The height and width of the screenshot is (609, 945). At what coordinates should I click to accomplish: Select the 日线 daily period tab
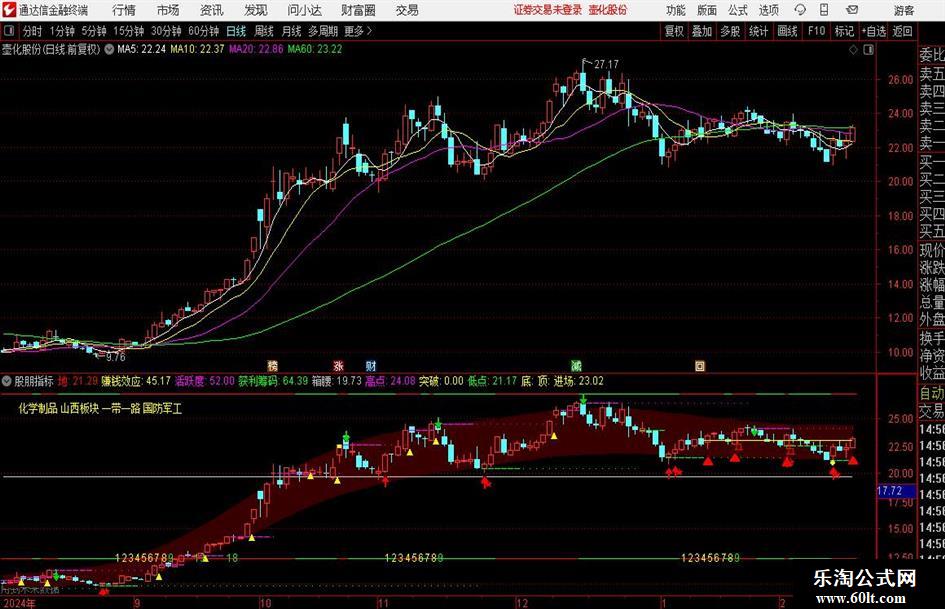click(236, 31)
